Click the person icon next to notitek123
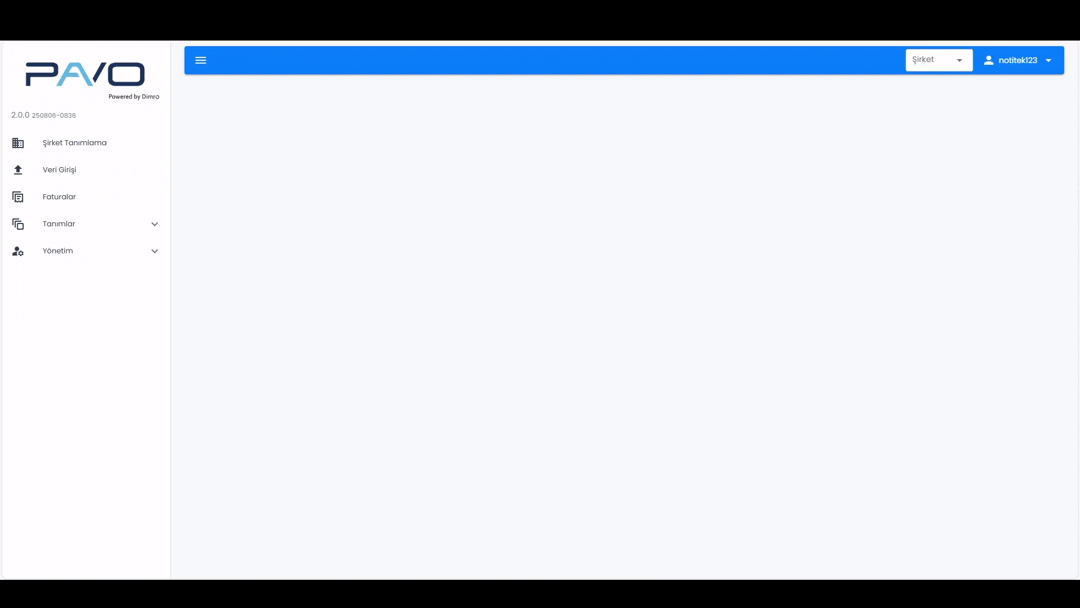Screen dimensions: 1080x608 click(988, 60)
